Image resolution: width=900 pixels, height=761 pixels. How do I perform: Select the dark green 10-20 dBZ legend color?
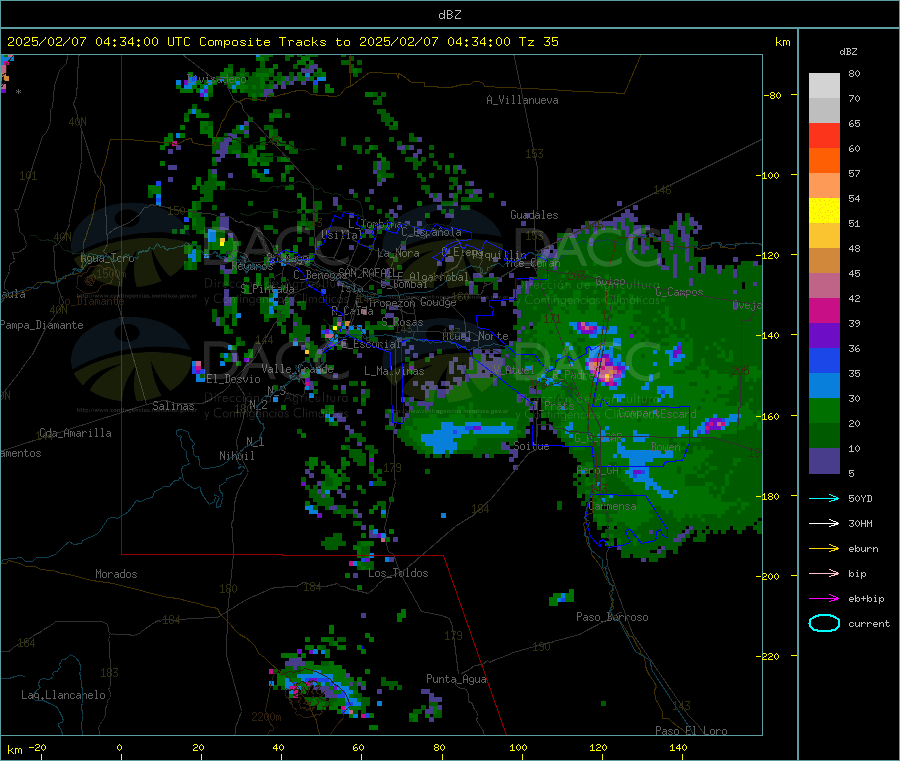pyautogui.click(x=824, y=436)
